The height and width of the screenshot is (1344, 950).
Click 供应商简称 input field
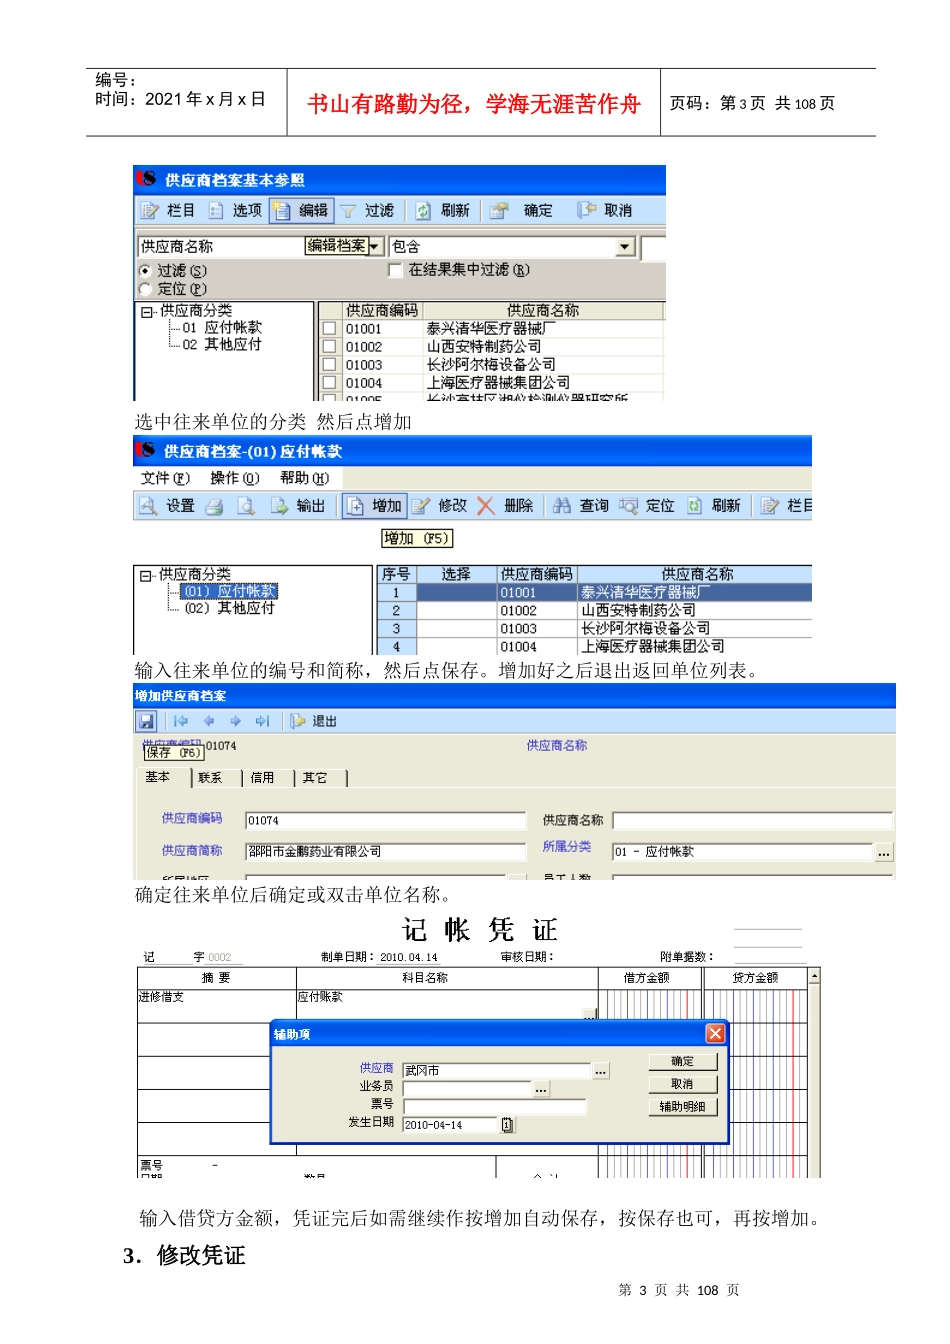point(386,852)
